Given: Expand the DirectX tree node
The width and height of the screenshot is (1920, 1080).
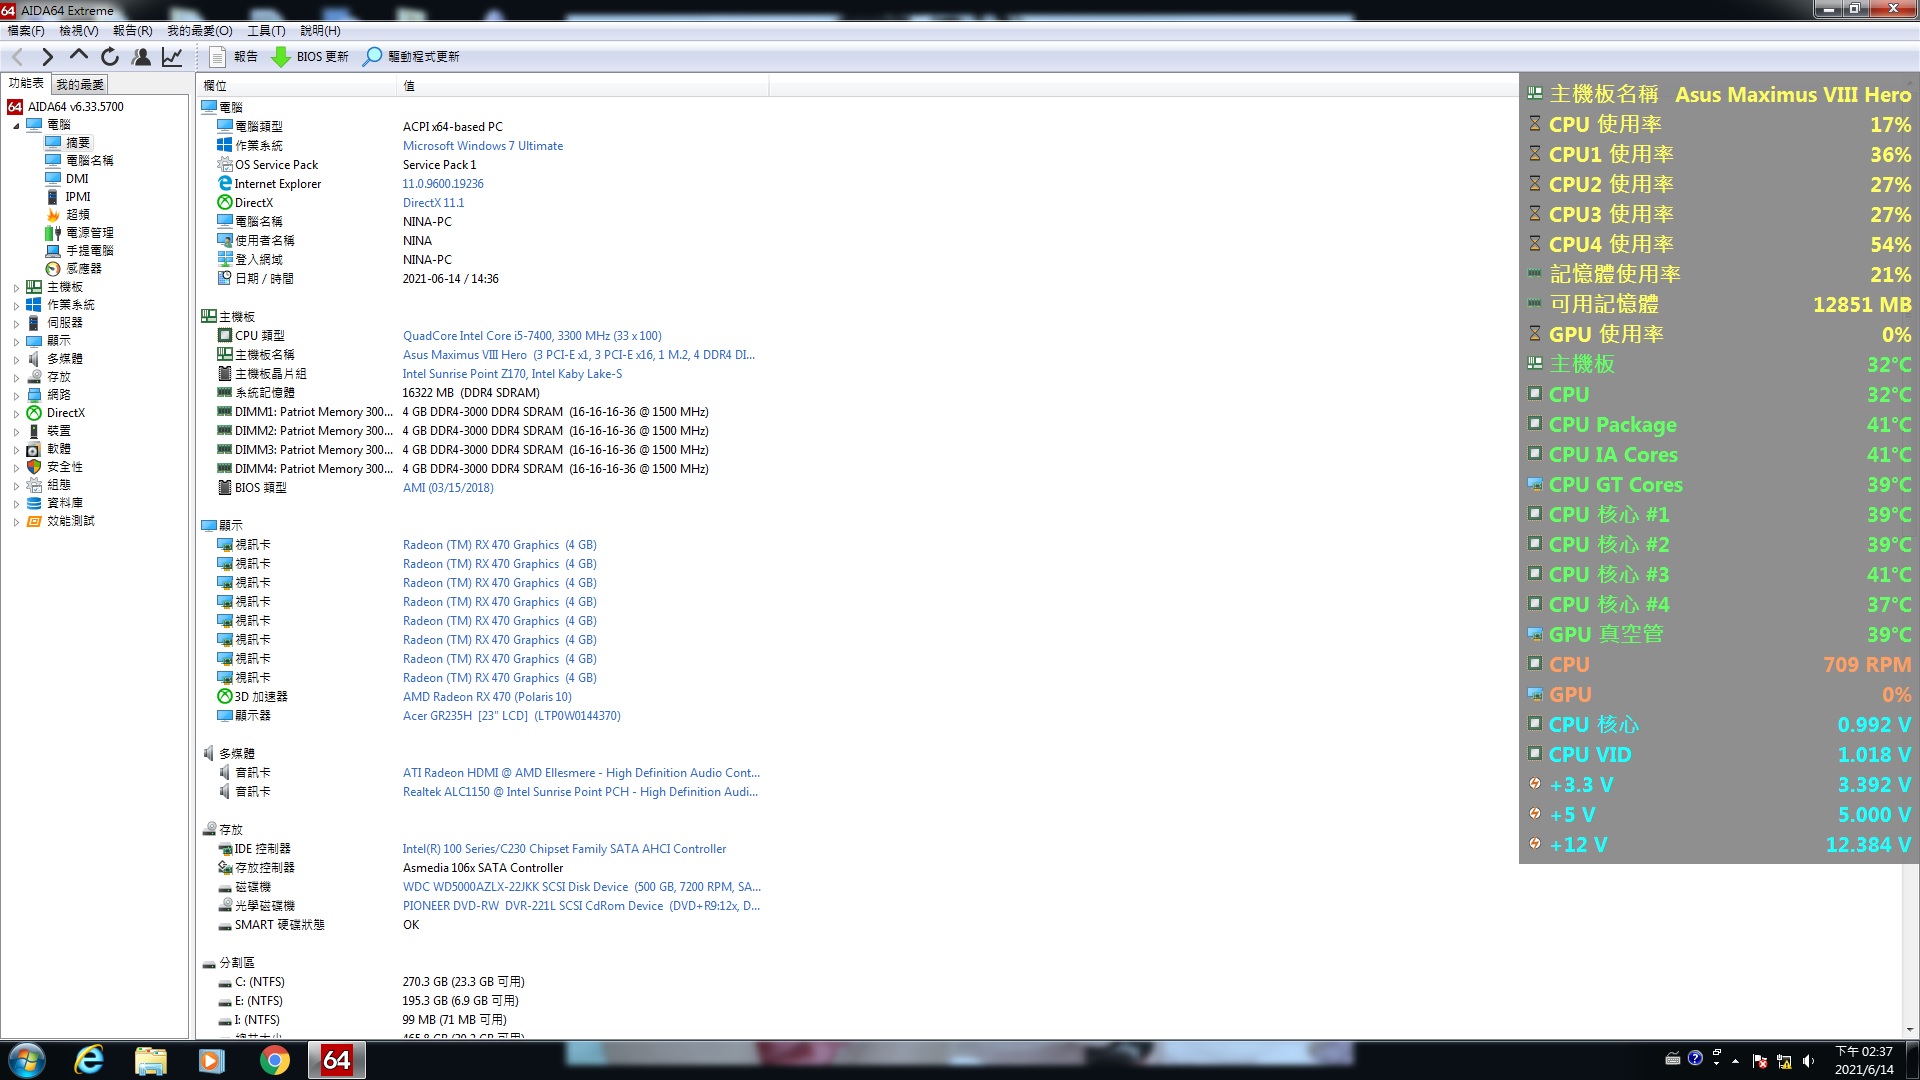Looking at the screenshot, I should [x=16, y=414].
